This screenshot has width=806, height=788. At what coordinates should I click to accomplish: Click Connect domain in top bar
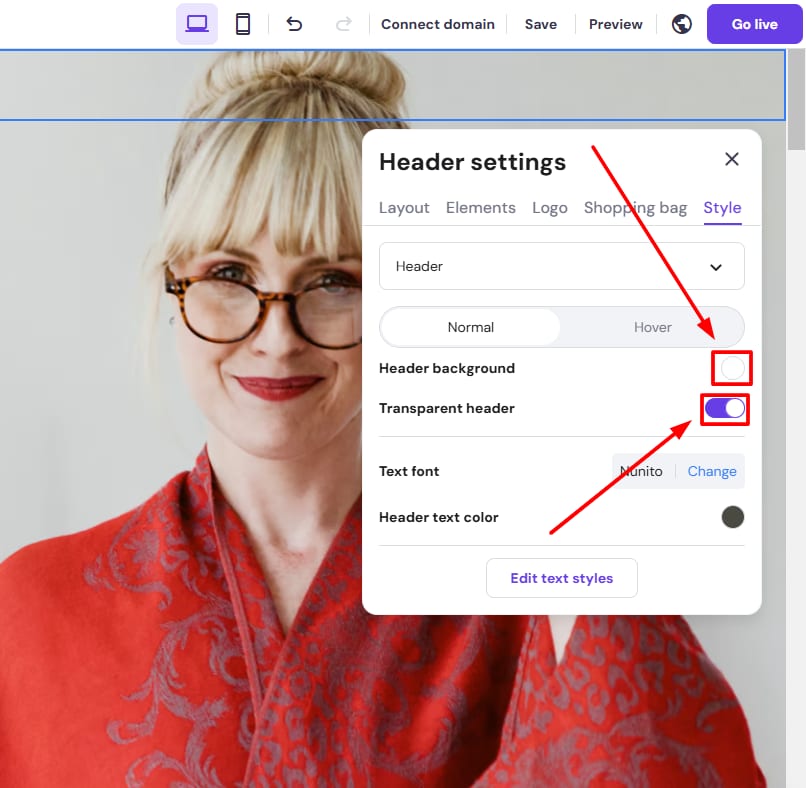pos(438,24)
